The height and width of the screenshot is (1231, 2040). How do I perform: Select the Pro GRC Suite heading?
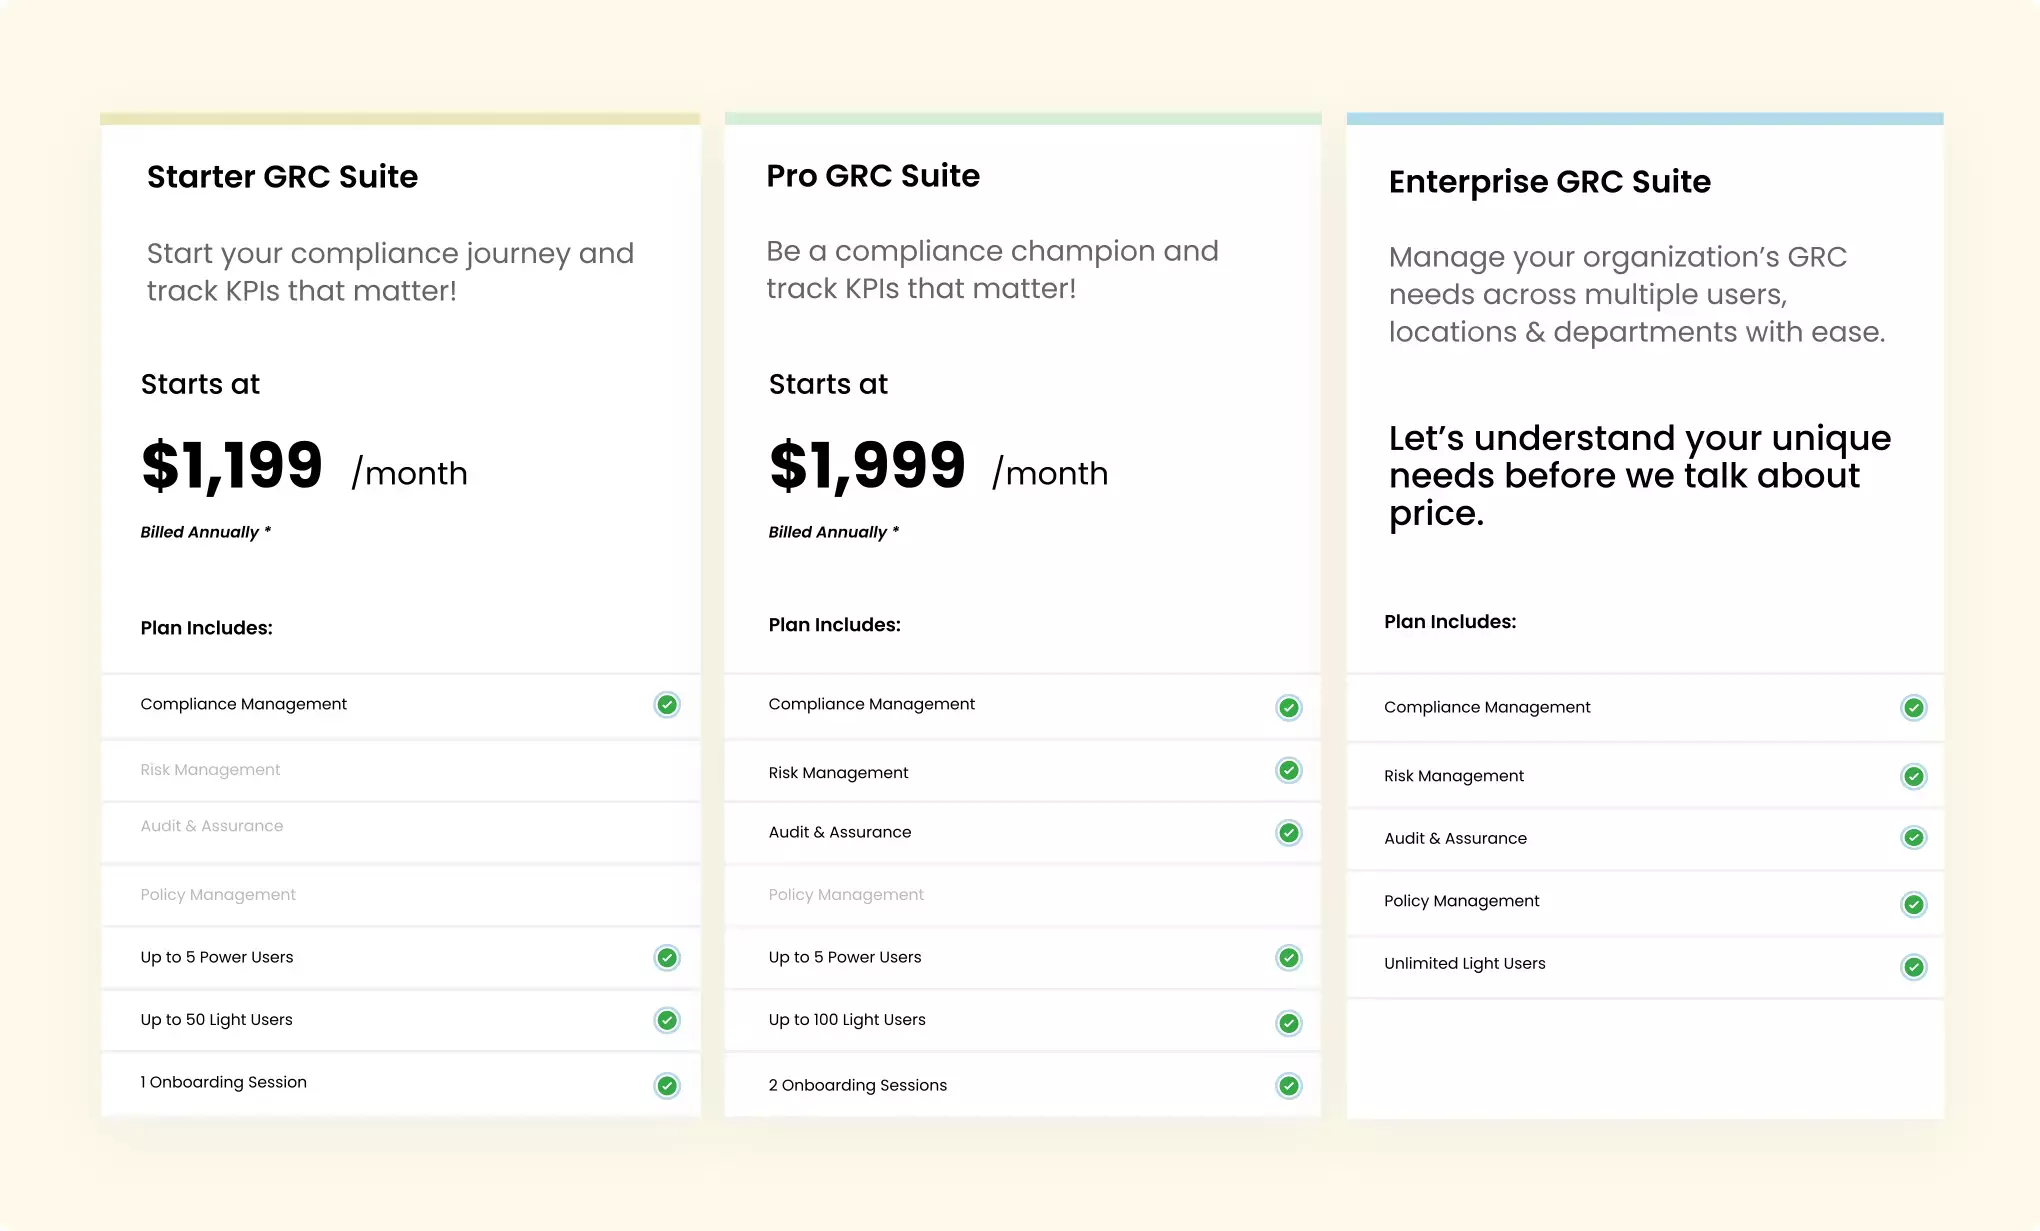pyautogui.click(x=873, y=176)
